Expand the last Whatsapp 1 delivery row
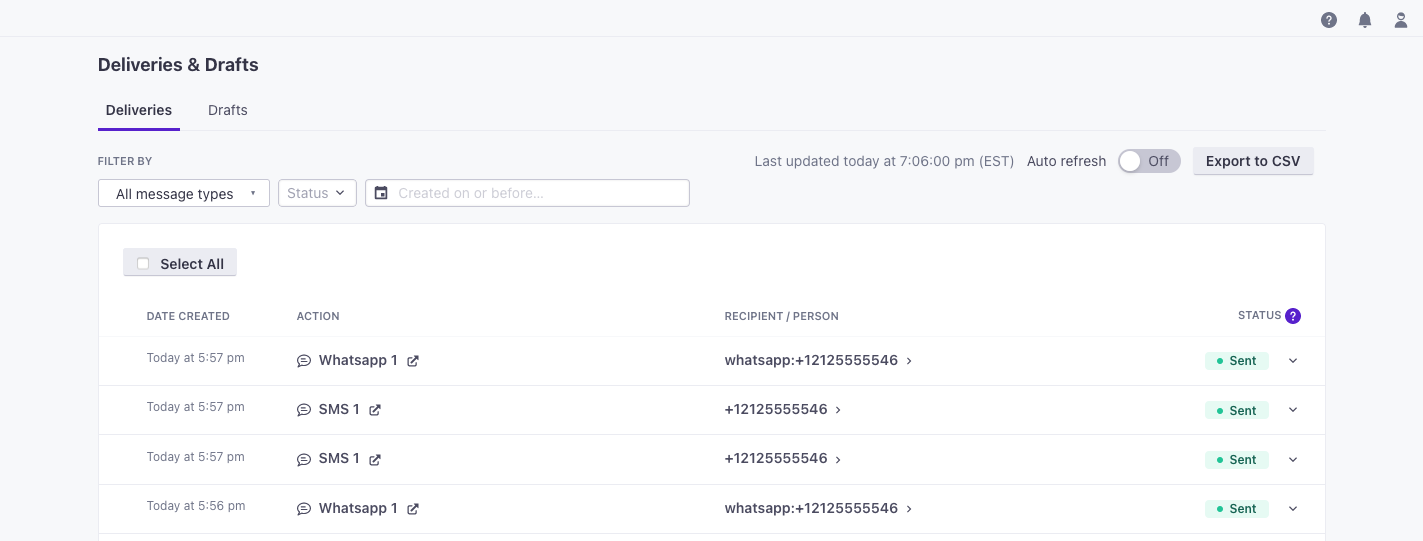 1293,509
